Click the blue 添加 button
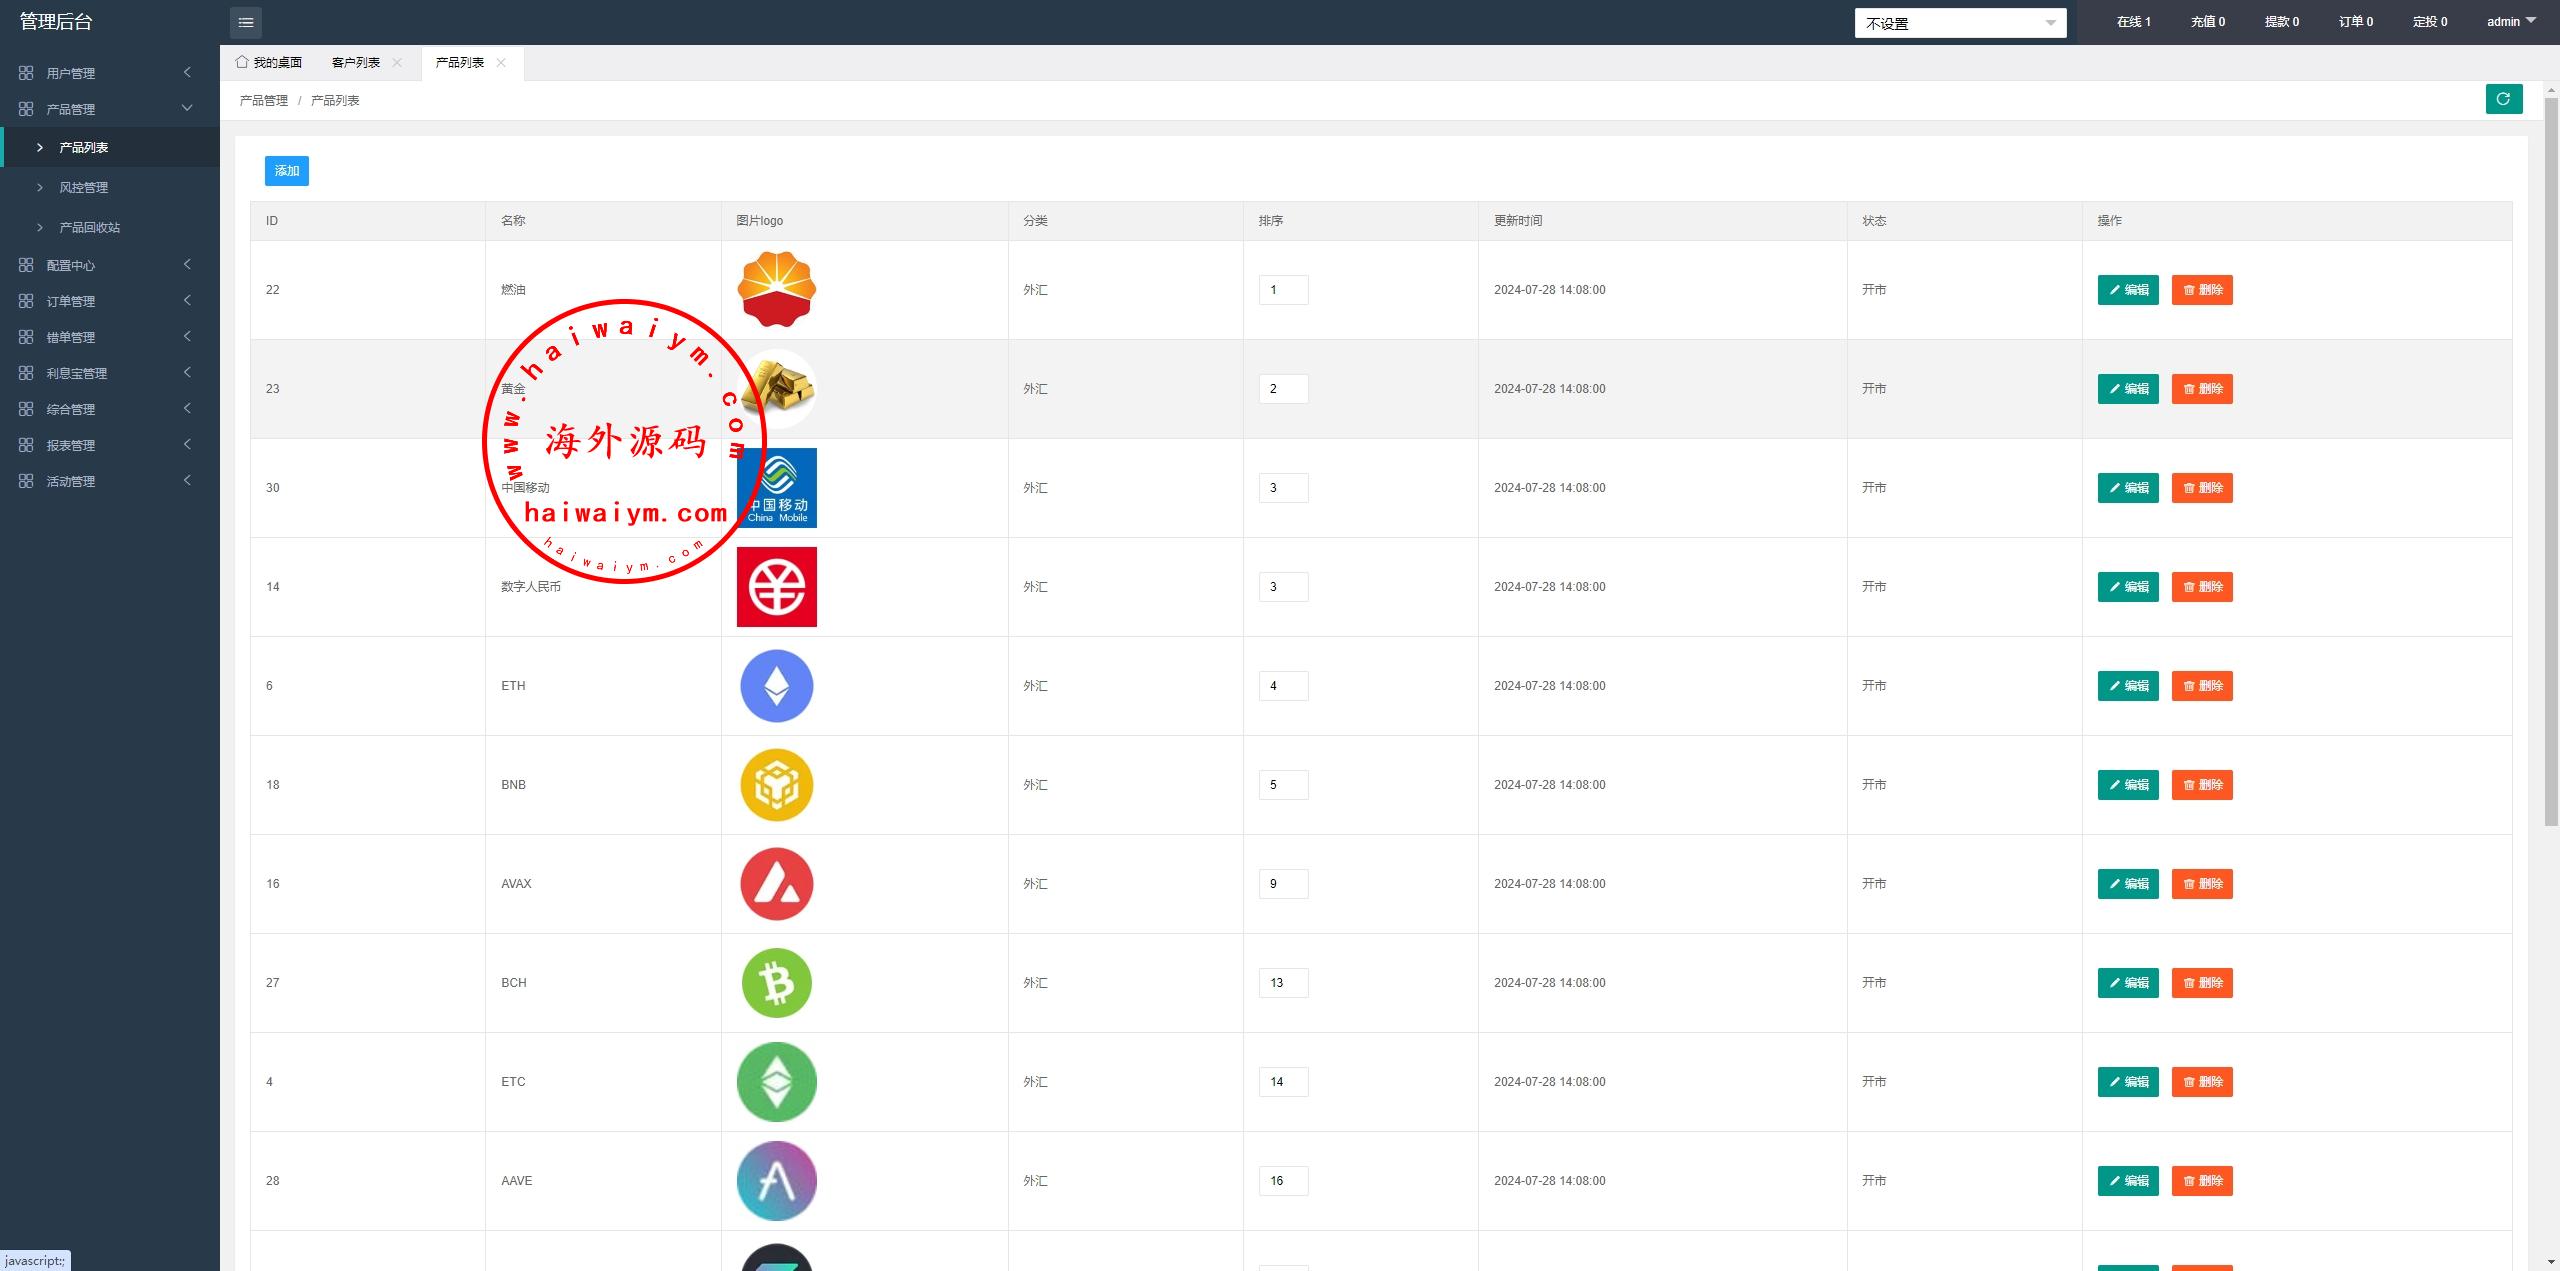Screen dimensions: 2560x1271 (286, 171)
